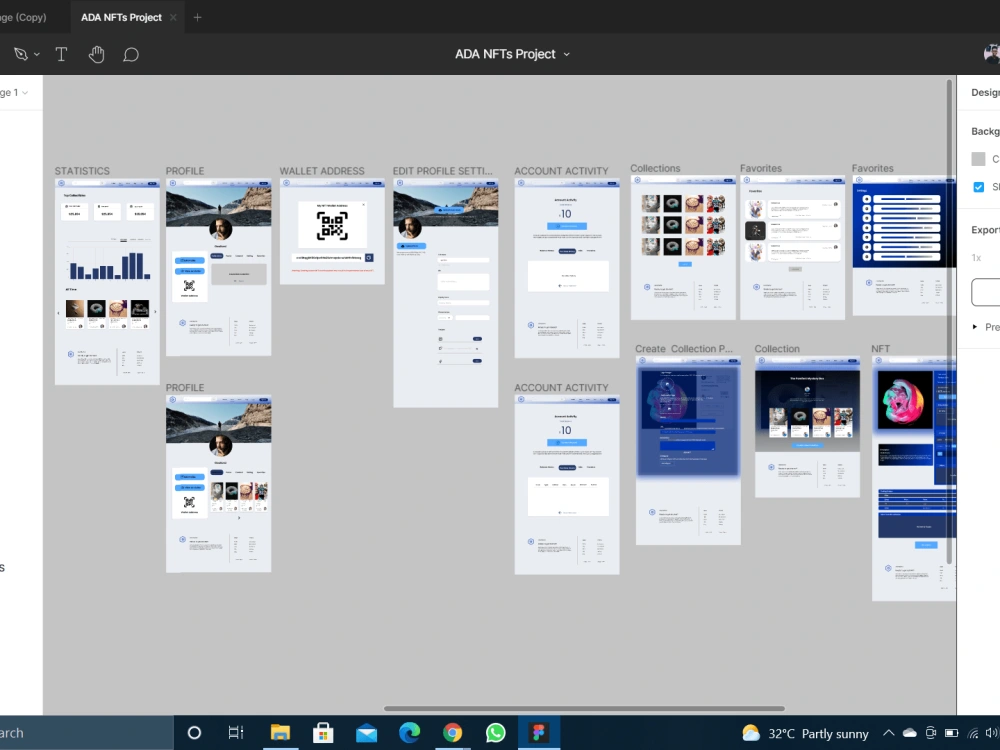
Task: Open Task View on the taskbar
Action: pyautogui.click(x=236, y=733)
